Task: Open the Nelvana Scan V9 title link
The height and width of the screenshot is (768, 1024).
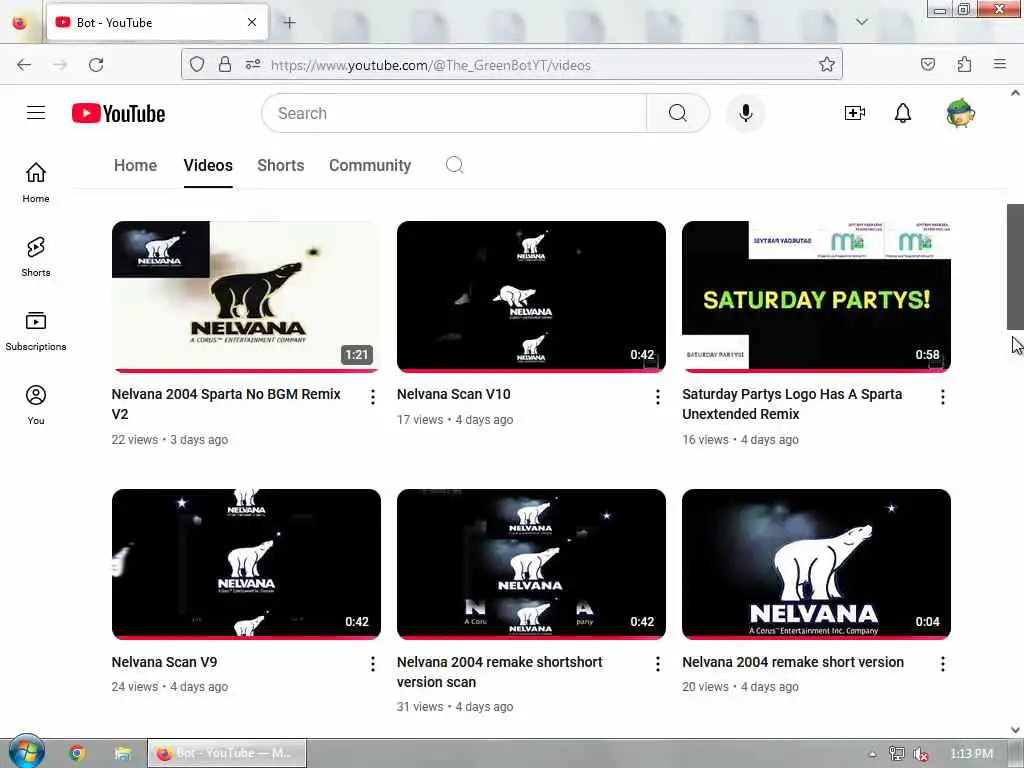Action: [165, 662]
